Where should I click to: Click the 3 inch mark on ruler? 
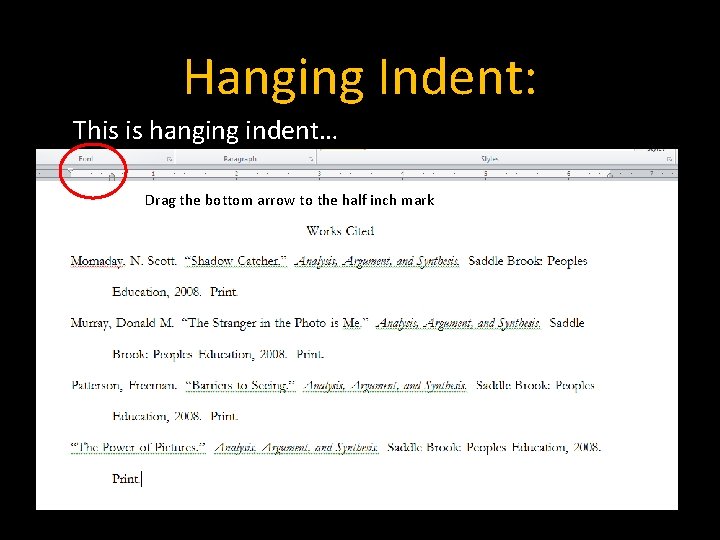(x=319, y=174)
